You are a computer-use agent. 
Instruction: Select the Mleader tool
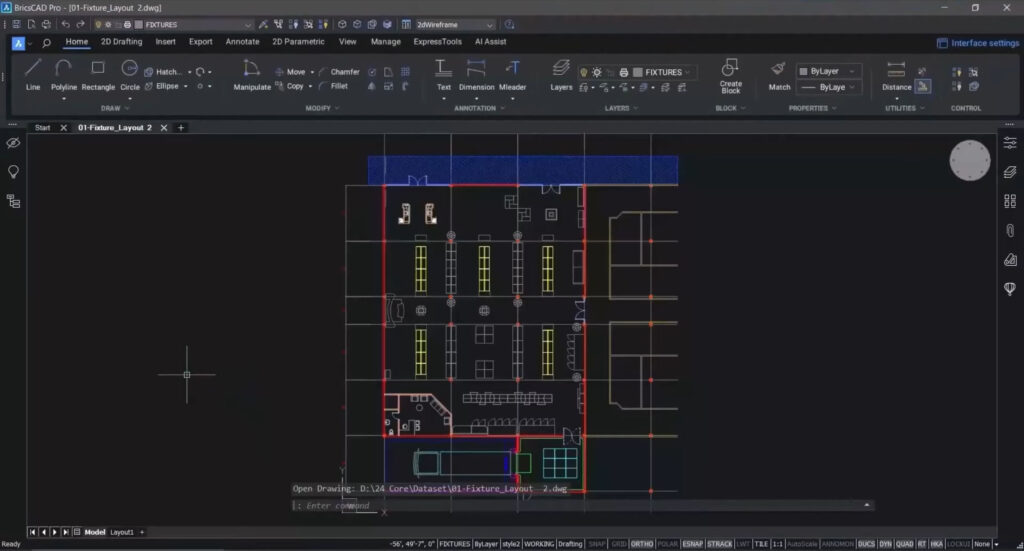pyautogui.click(x=512, y=74)
